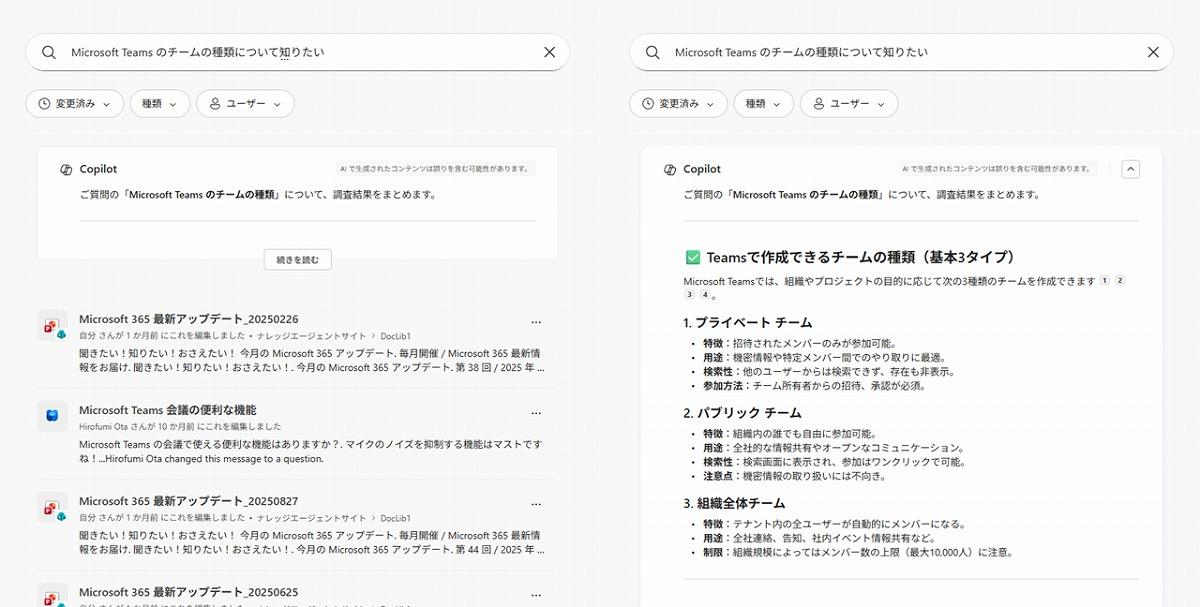
Task: Open Teams icon for Microsoft Teams 会議の便利な機能
Action: pyautogui.click(x=52, y=416)
